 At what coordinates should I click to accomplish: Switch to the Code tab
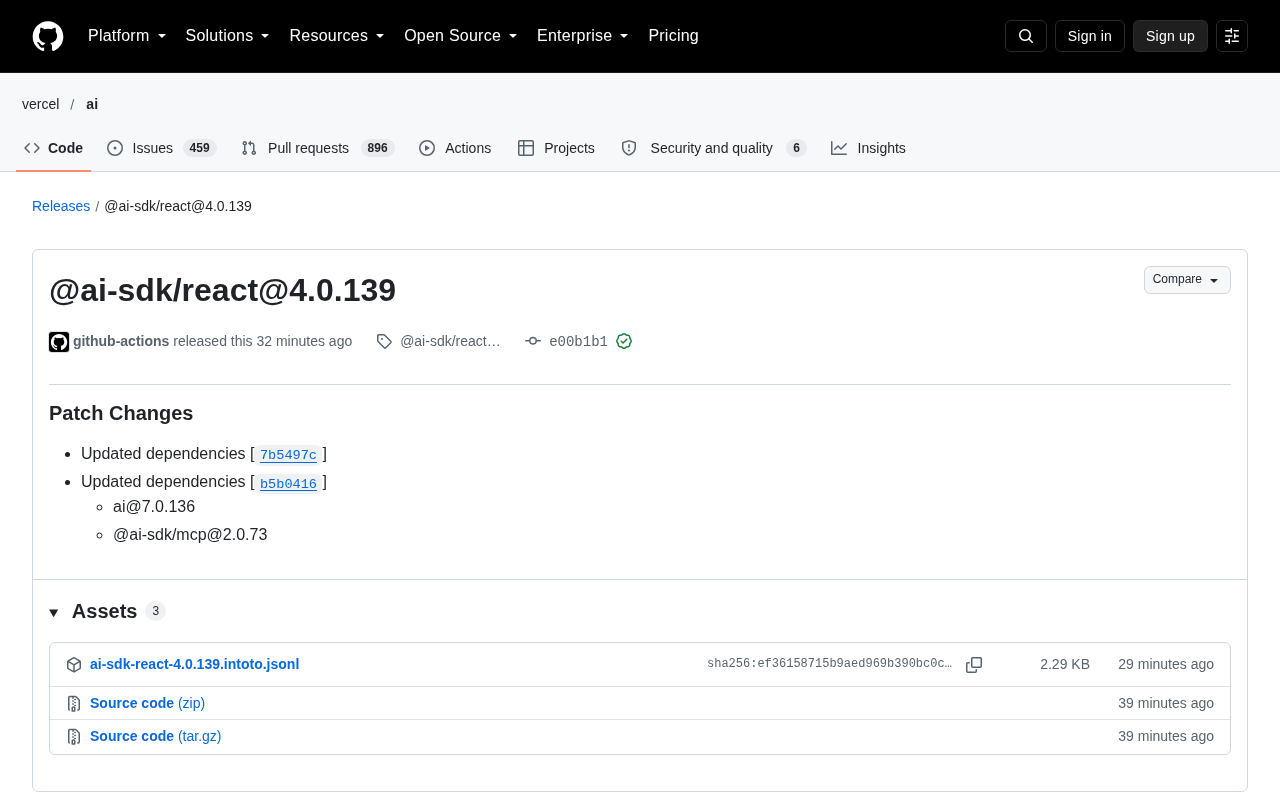pos(54,148)
